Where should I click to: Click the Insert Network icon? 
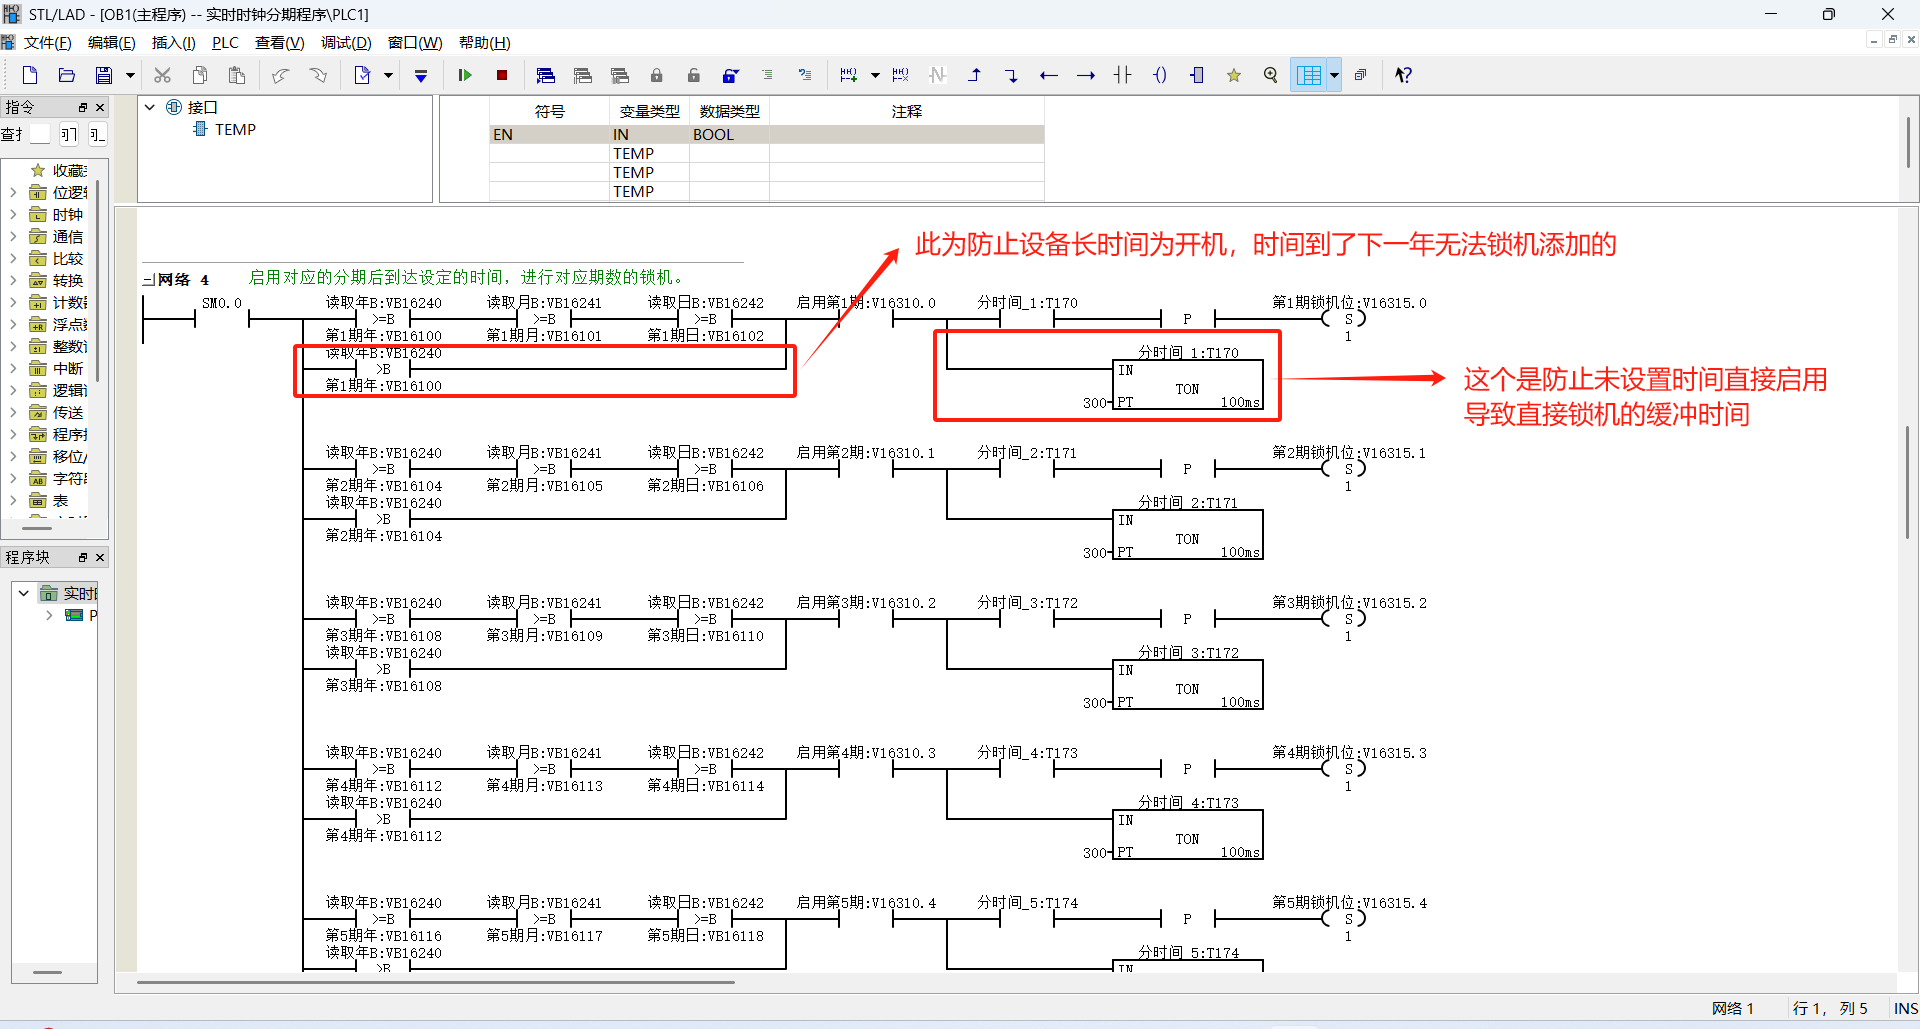pos(849,75)
